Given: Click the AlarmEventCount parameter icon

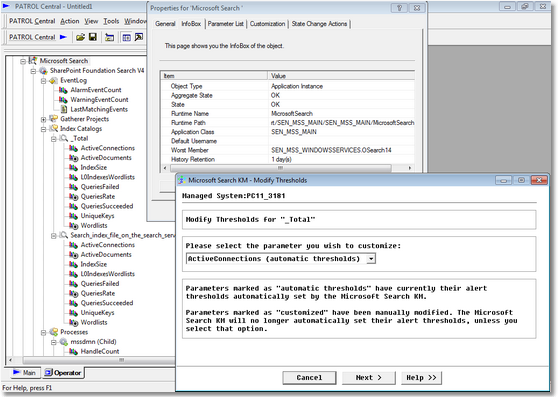Looking at the screenshot, I should click(x=63, y=90).
